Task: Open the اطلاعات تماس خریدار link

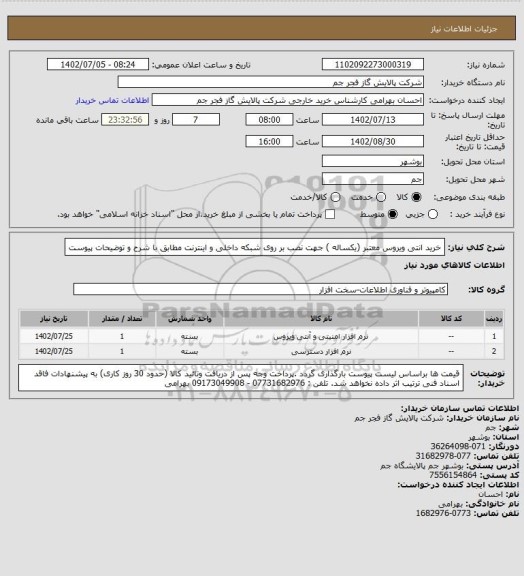Action: (112, 100)
